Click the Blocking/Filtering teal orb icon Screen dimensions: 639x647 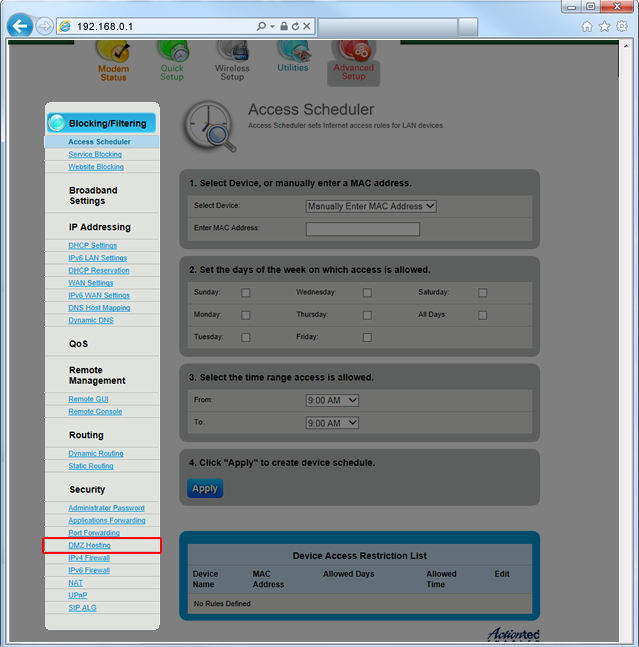coord(57,123)
